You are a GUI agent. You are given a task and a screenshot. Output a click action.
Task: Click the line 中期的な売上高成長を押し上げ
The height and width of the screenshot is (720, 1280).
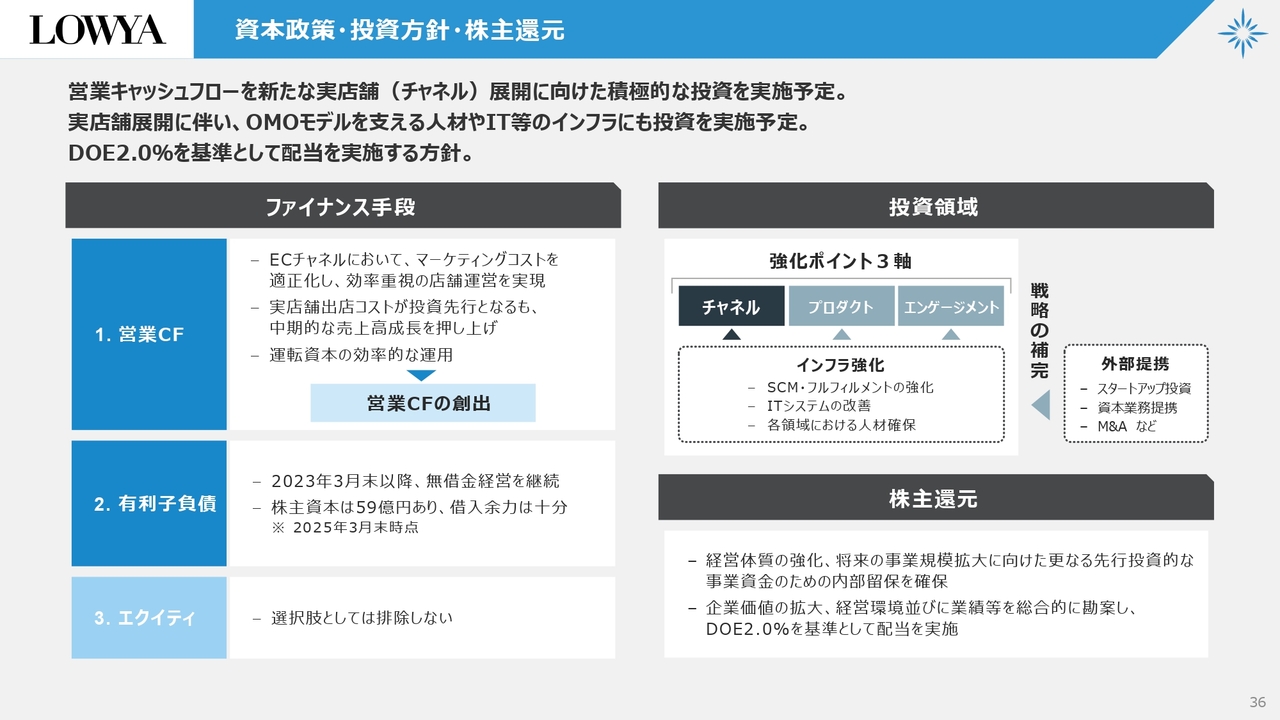383,328
